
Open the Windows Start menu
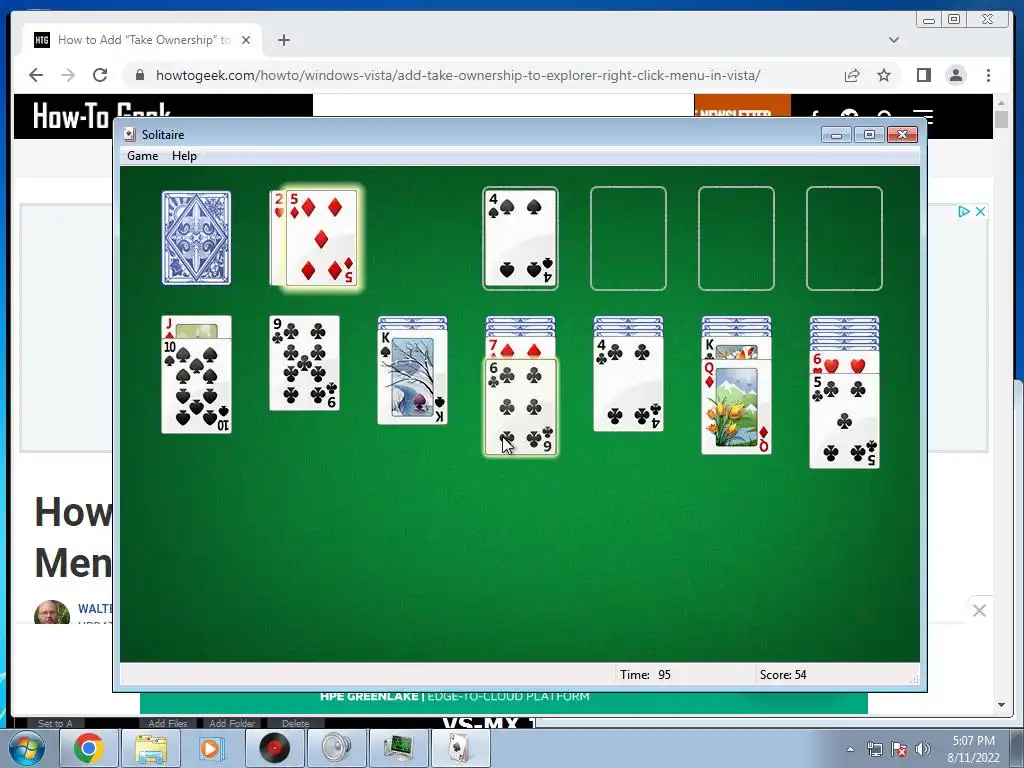(25, 749)
